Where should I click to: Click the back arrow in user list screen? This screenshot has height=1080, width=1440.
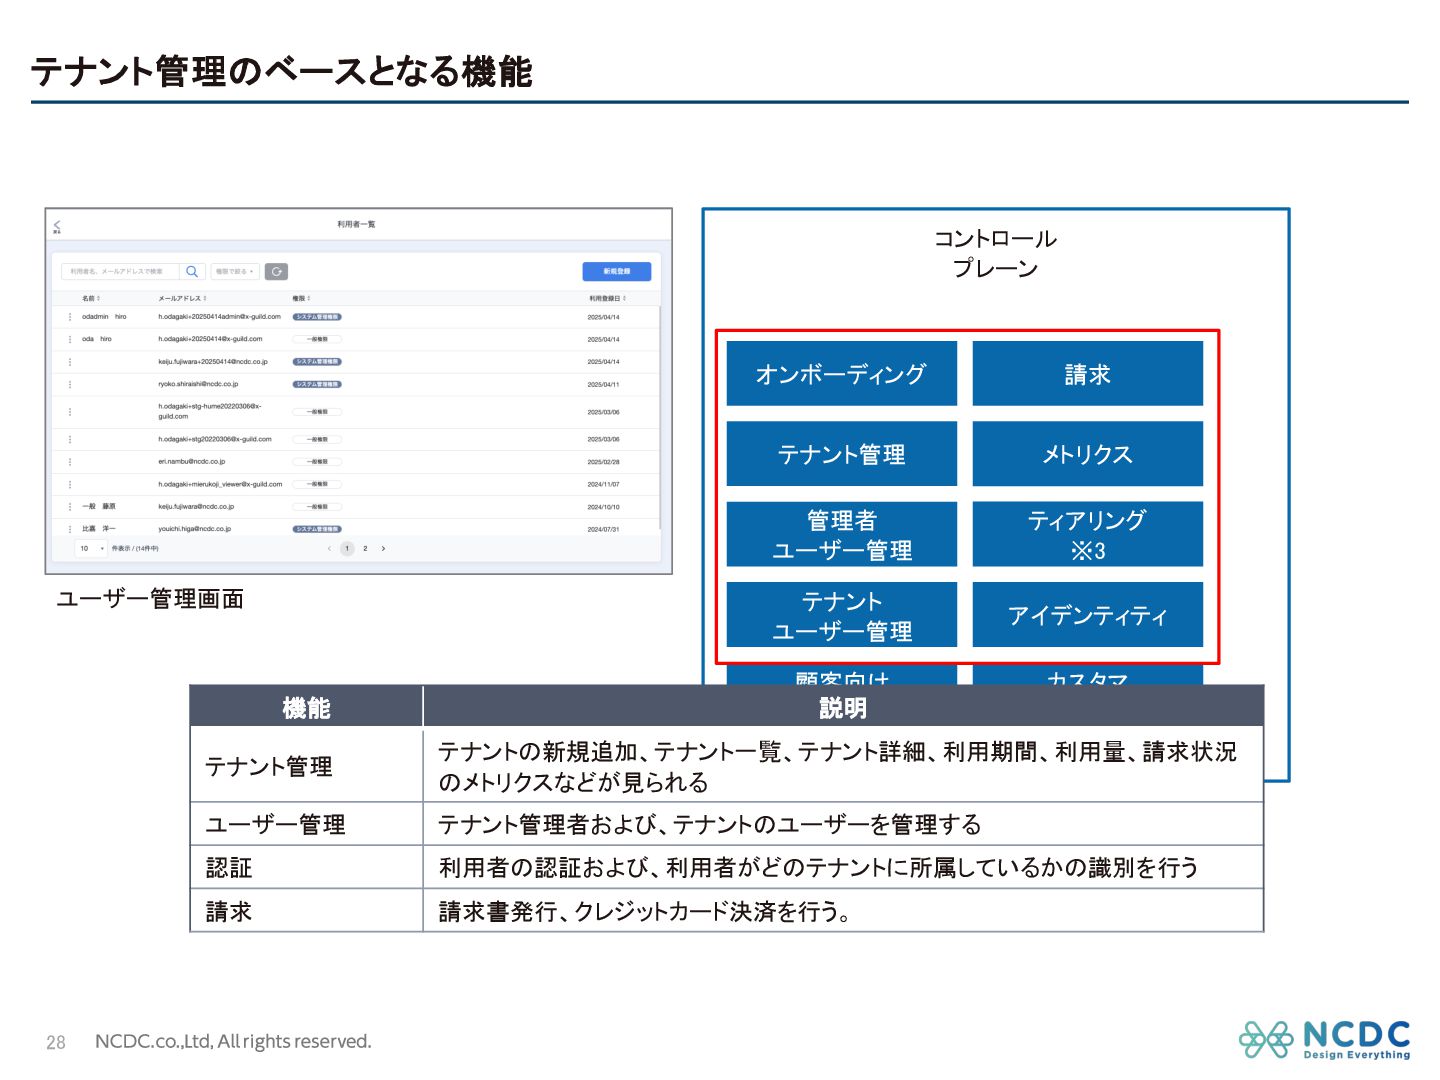(57, 226)
